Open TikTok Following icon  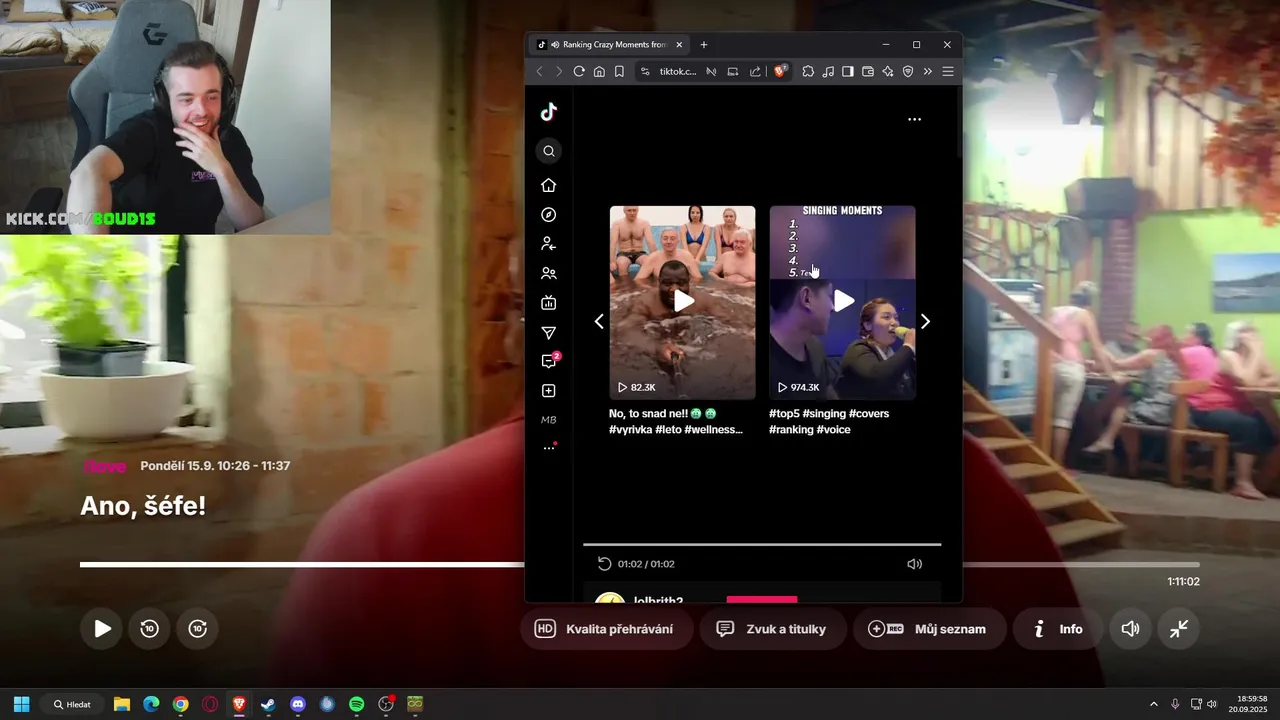coord(548,243)
